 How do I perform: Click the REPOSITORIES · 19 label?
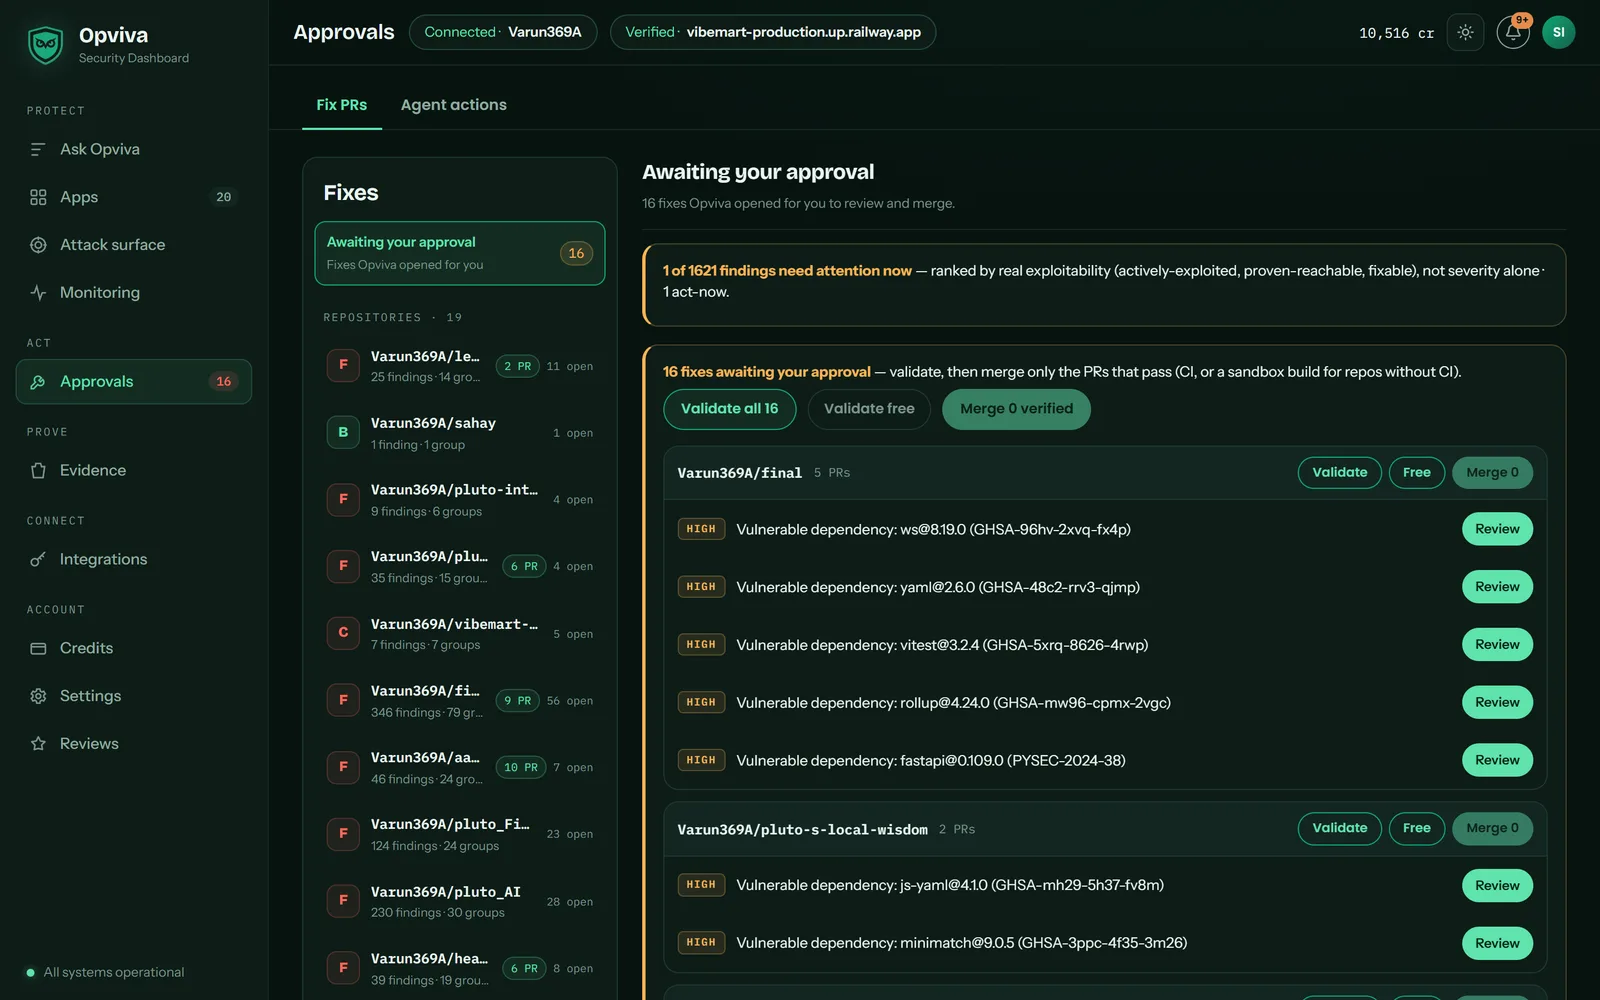click(x=392, y=318)
